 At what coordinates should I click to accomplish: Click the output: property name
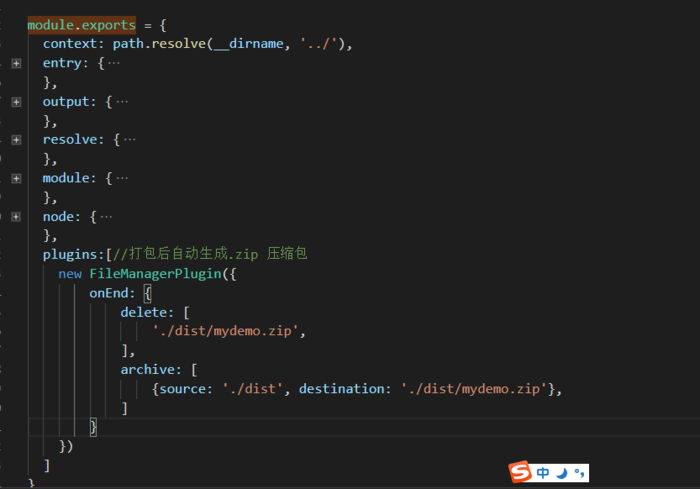tap(69, 102)
